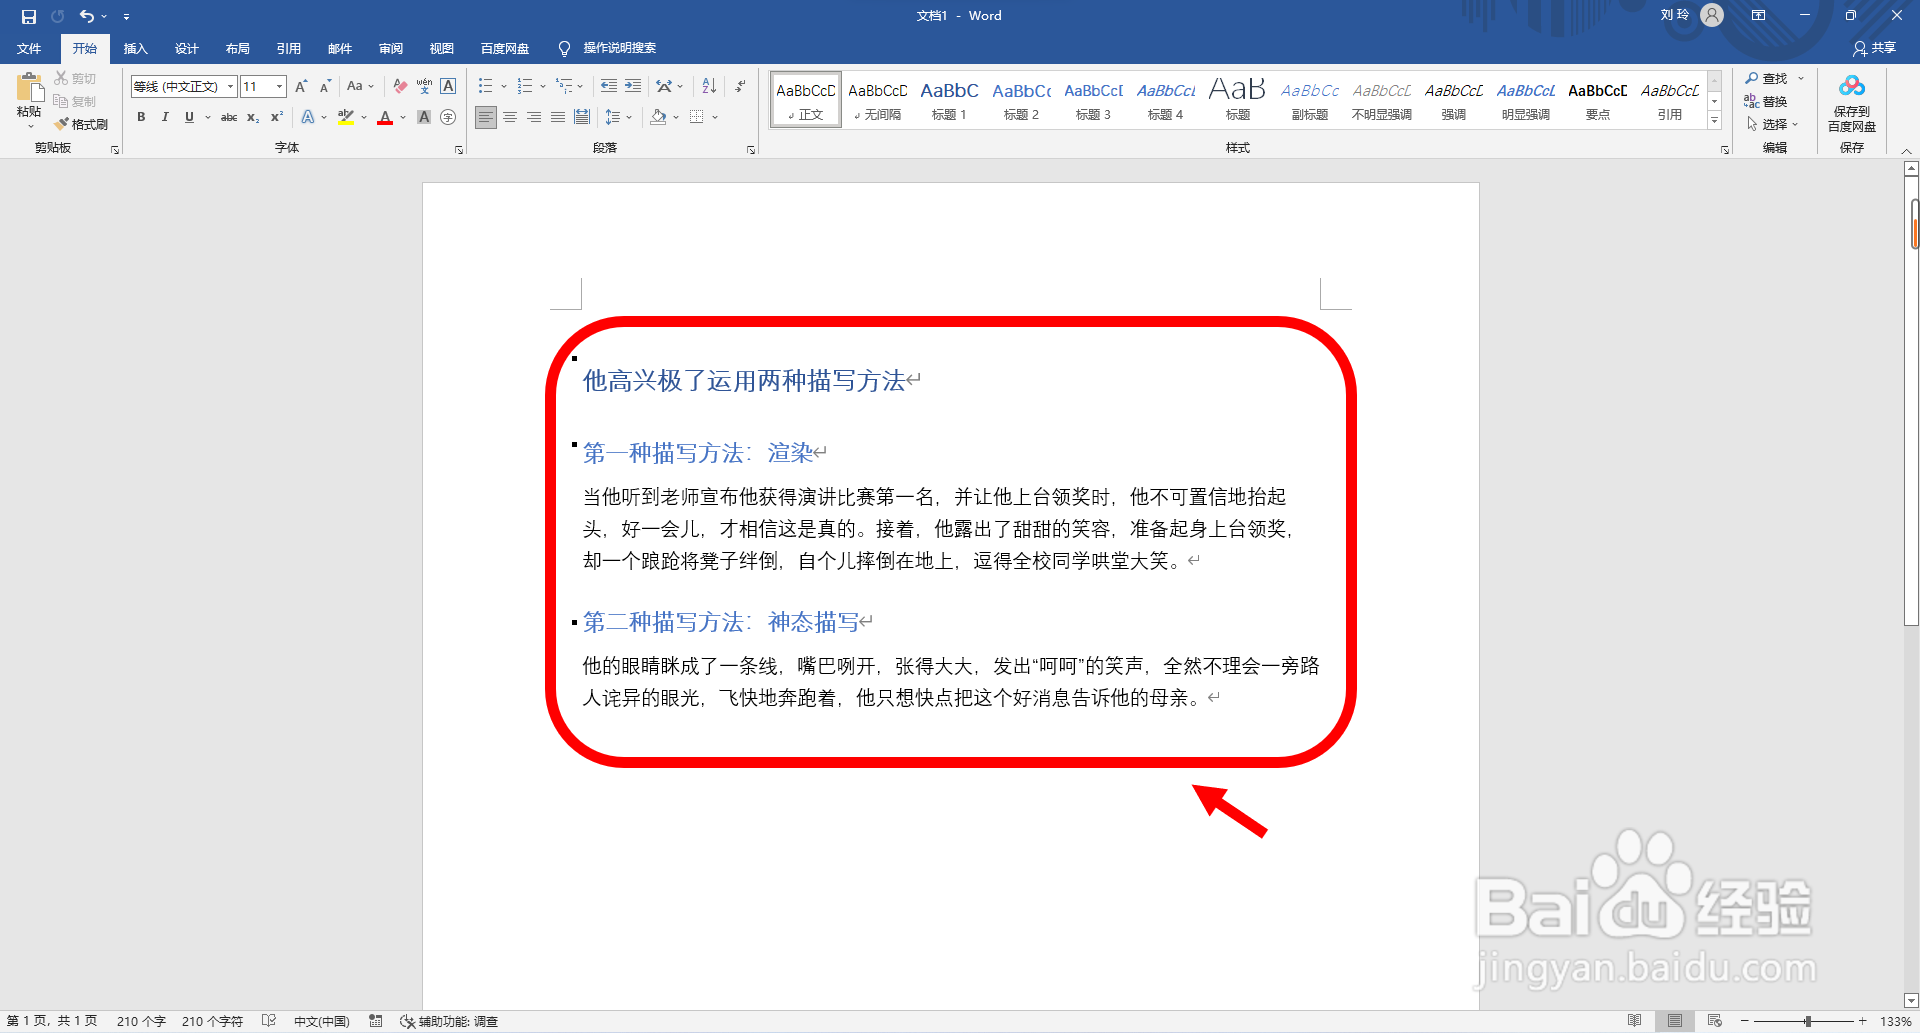Open the File (文件) tab

29,48
